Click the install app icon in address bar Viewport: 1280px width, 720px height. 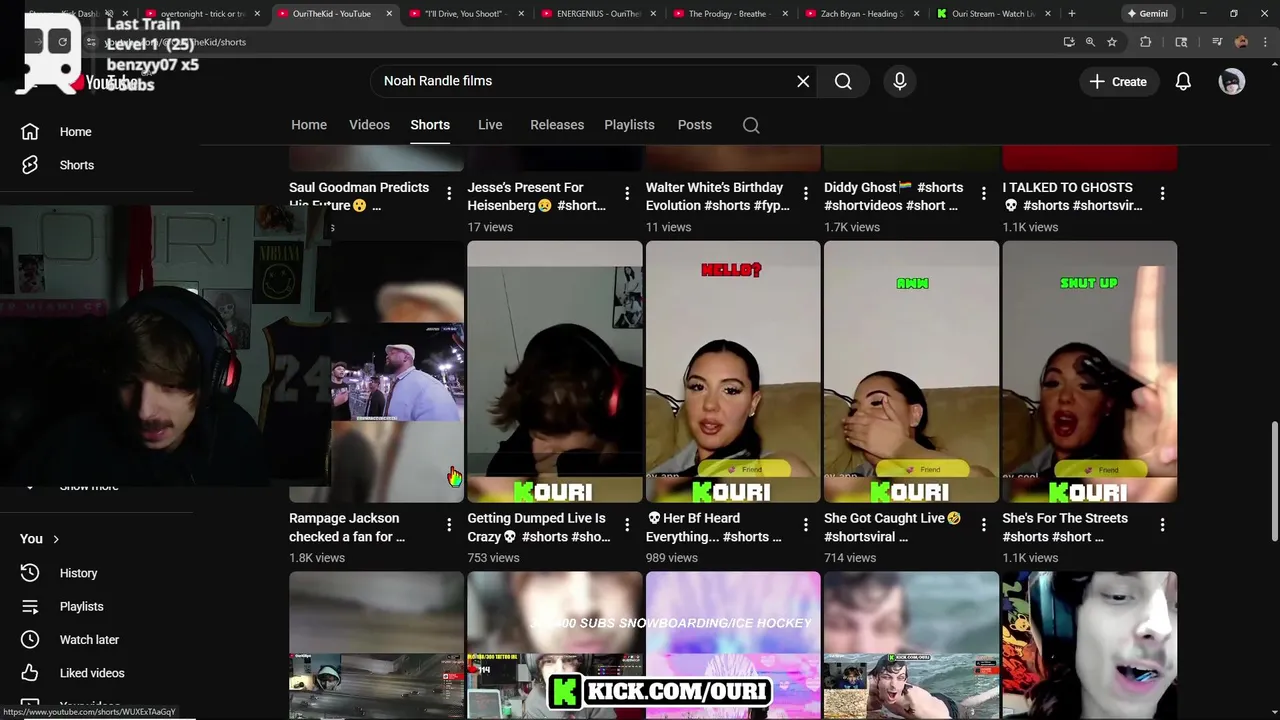click(1069, 42)
